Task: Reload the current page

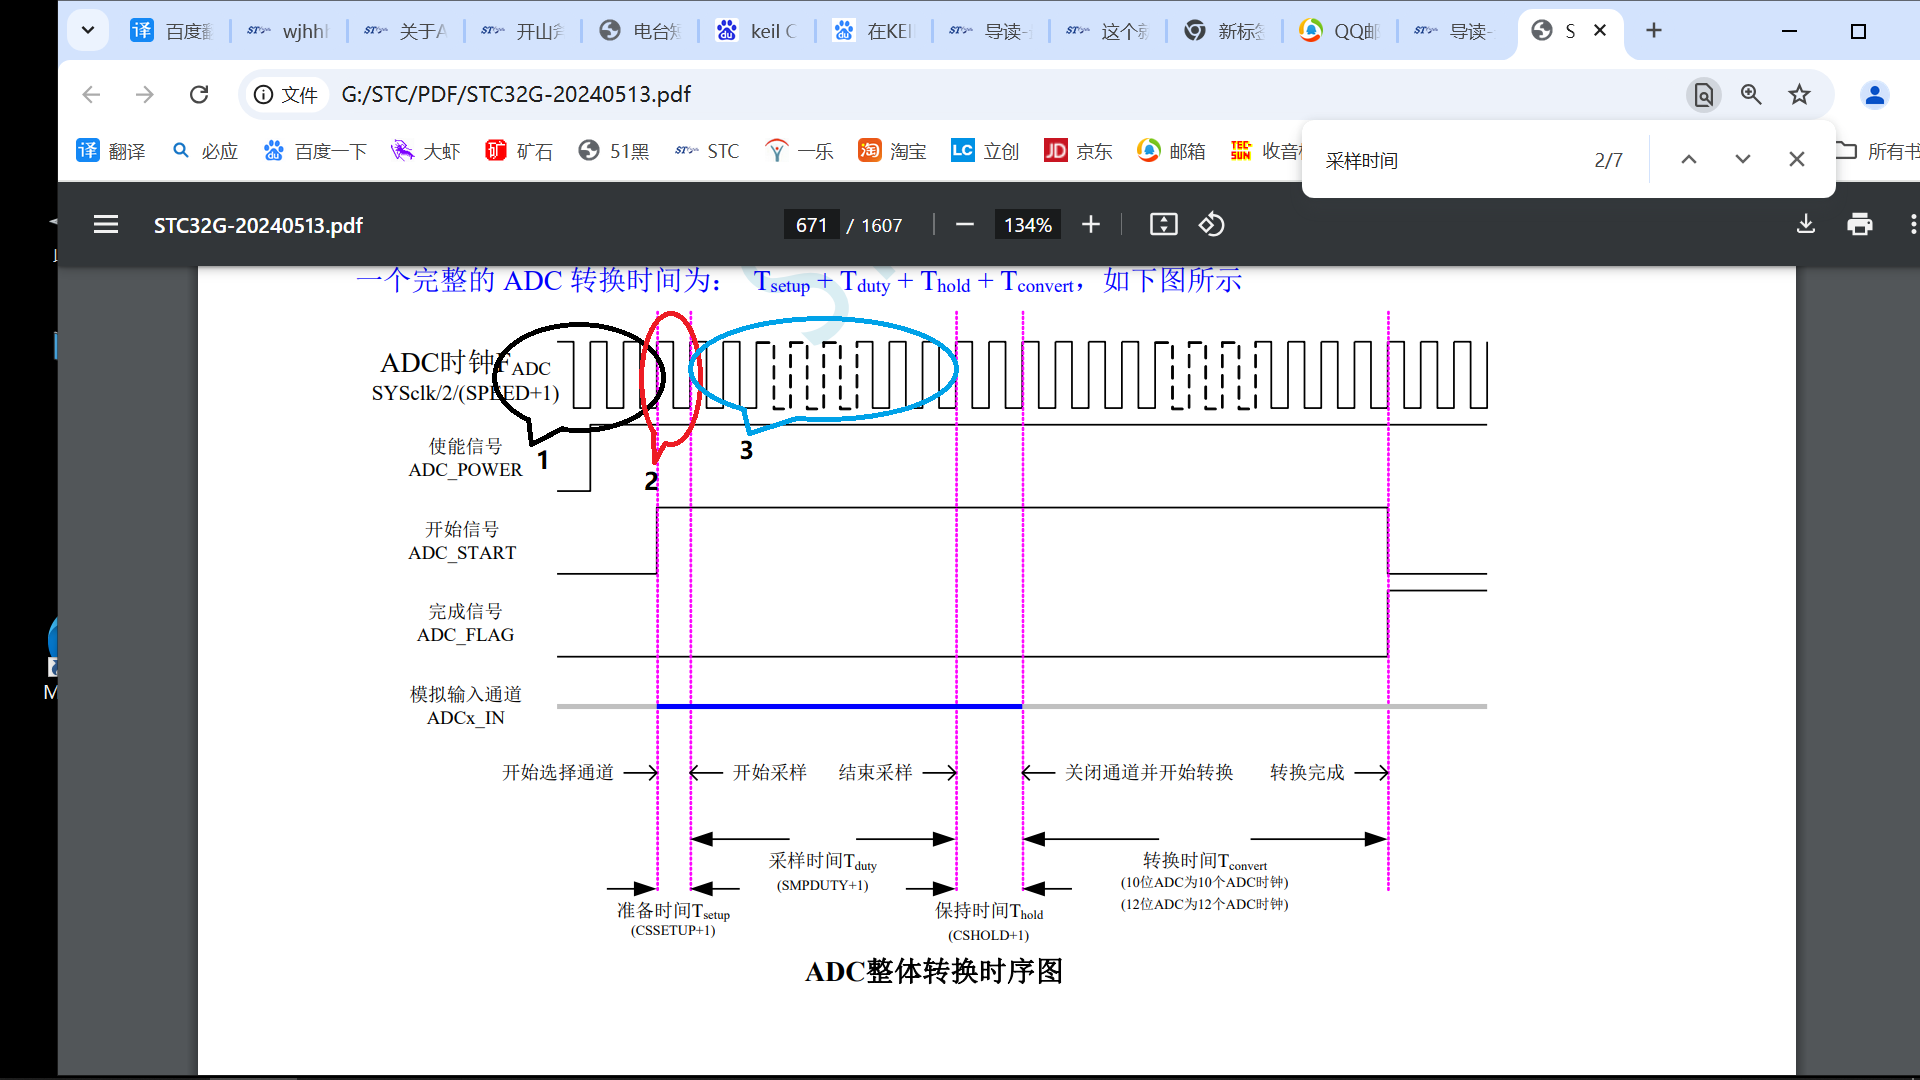Action: (x=199, y=94)
